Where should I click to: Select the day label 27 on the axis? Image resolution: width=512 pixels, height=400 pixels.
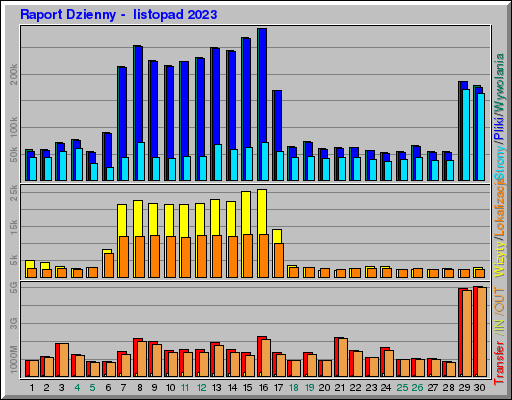tap(433, 388)
